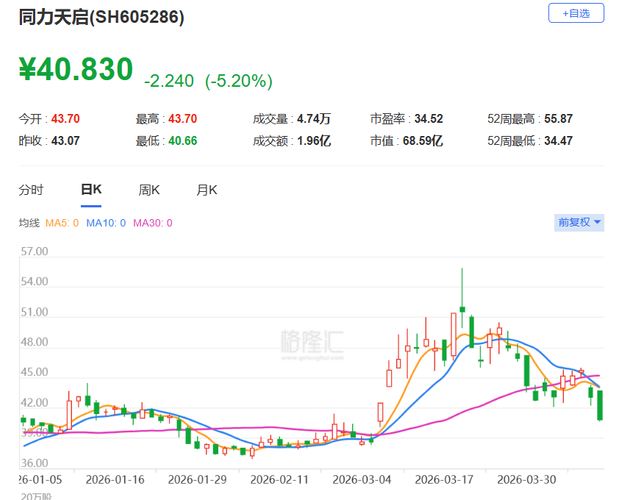Click the 52周最低 value 34.47
This screenshot has width=630, height=500.
pyautogui.click(x=558, y=141)
